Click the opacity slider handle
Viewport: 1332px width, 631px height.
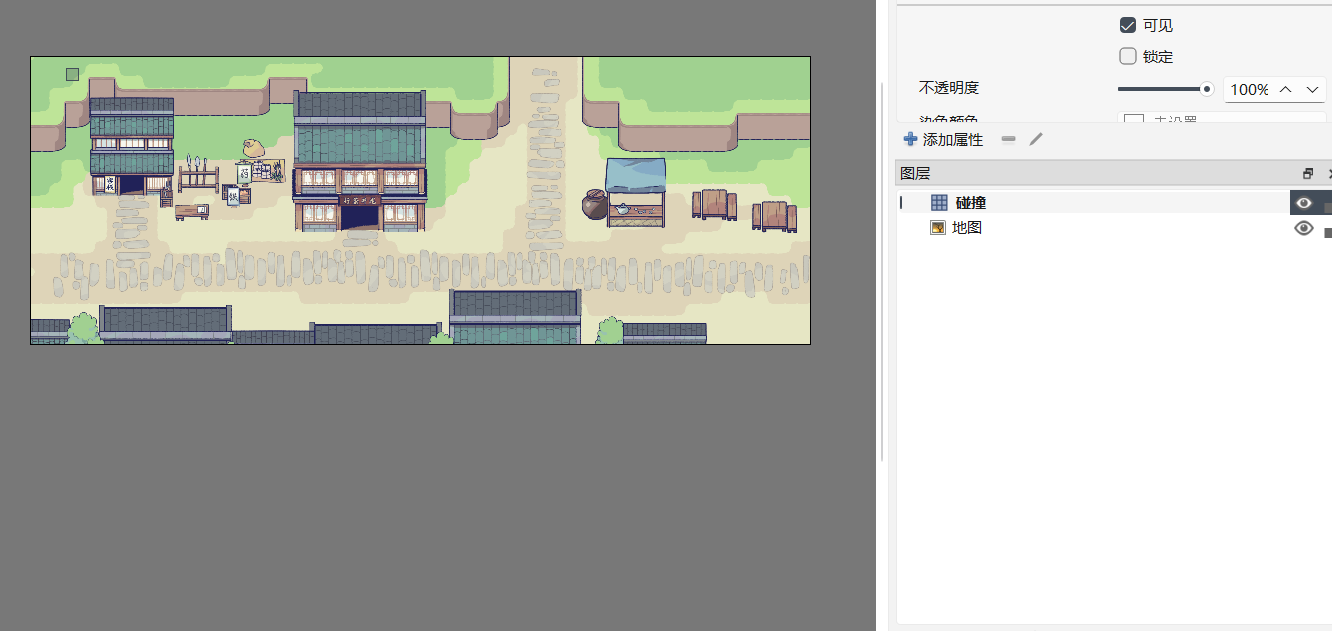tap(1207, 89)
